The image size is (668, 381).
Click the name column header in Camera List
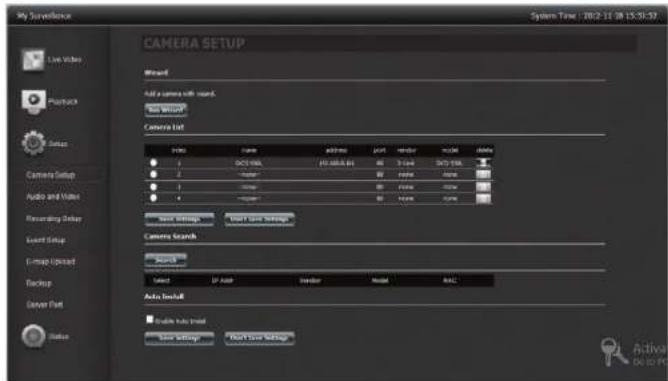point(249,150)
